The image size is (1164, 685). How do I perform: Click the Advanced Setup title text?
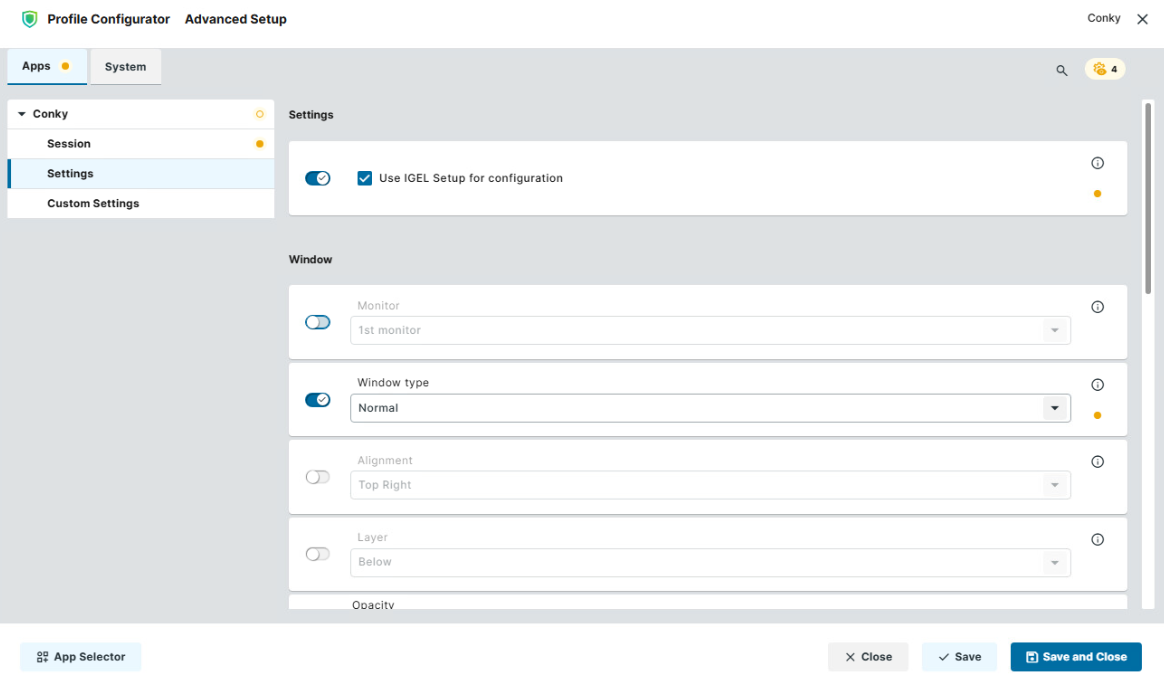coord(235,19)
